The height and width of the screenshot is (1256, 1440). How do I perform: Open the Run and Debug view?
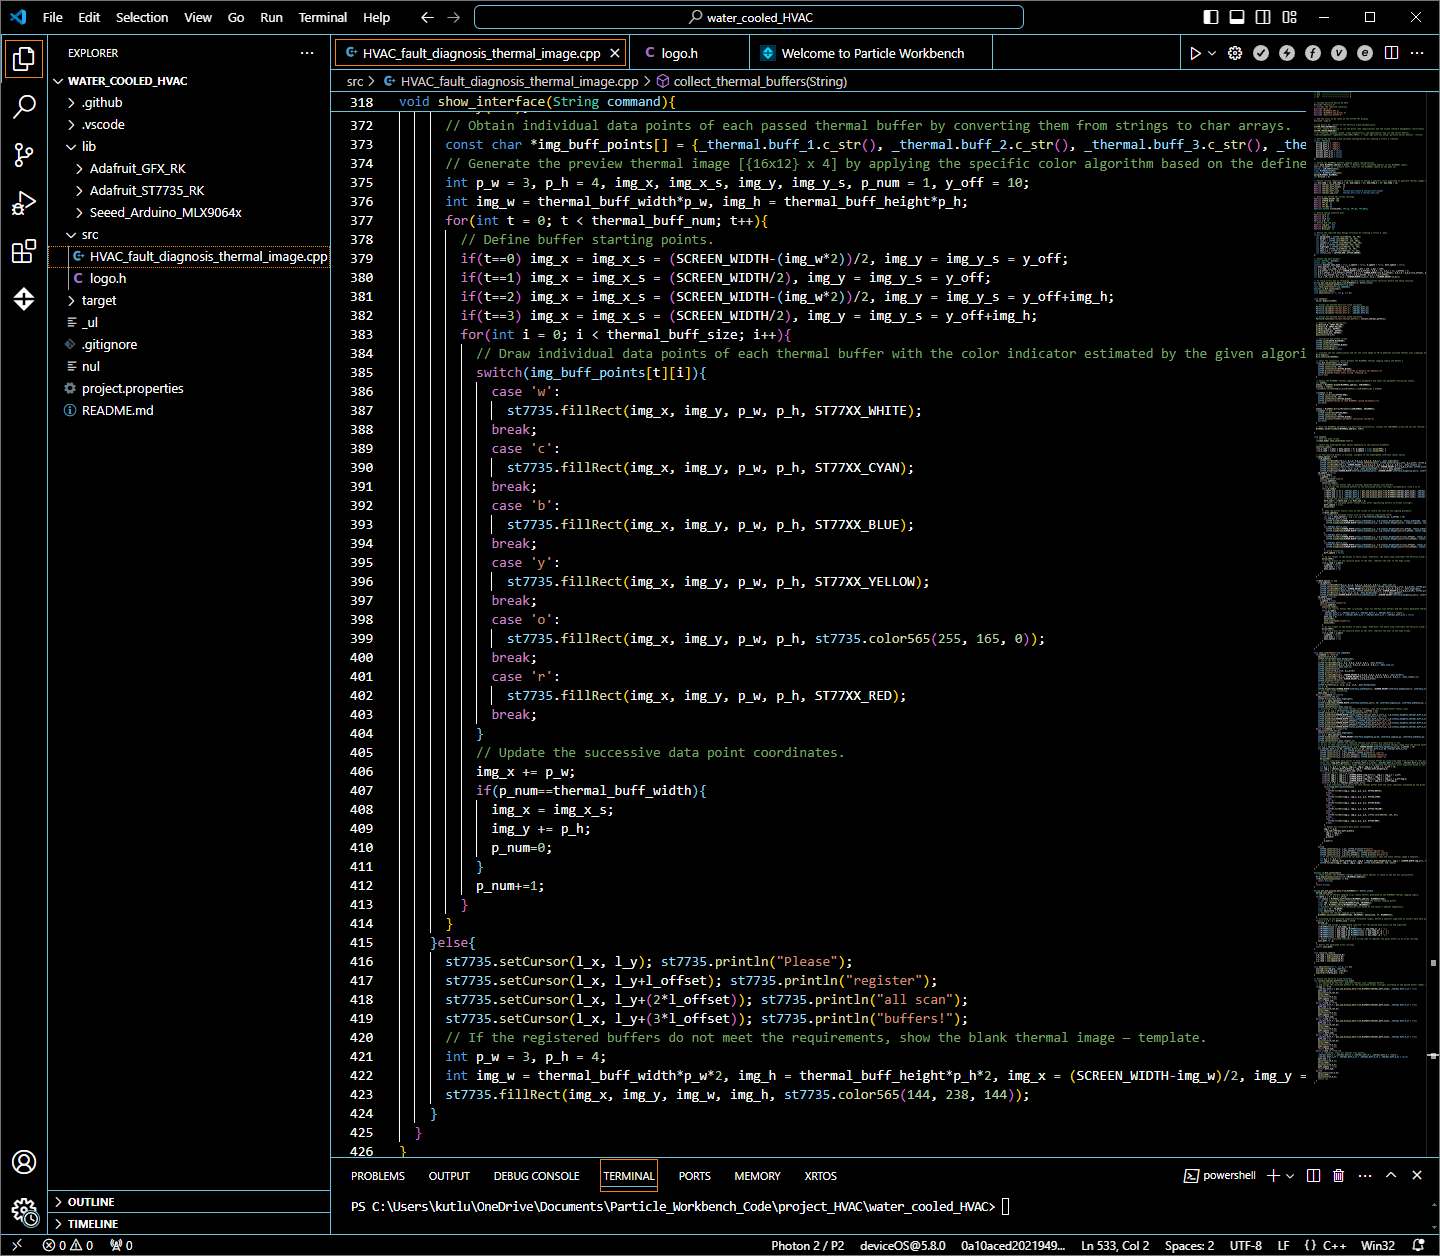(24, 203)
